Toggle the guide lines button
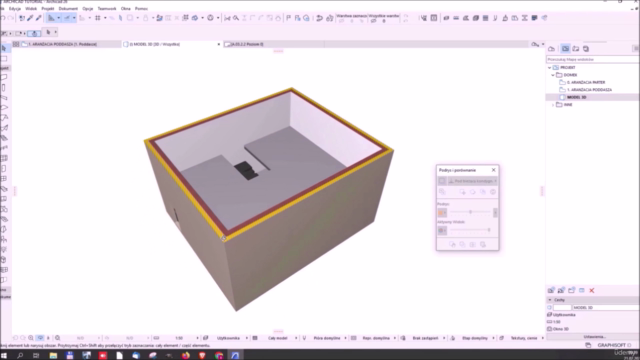 51,18
